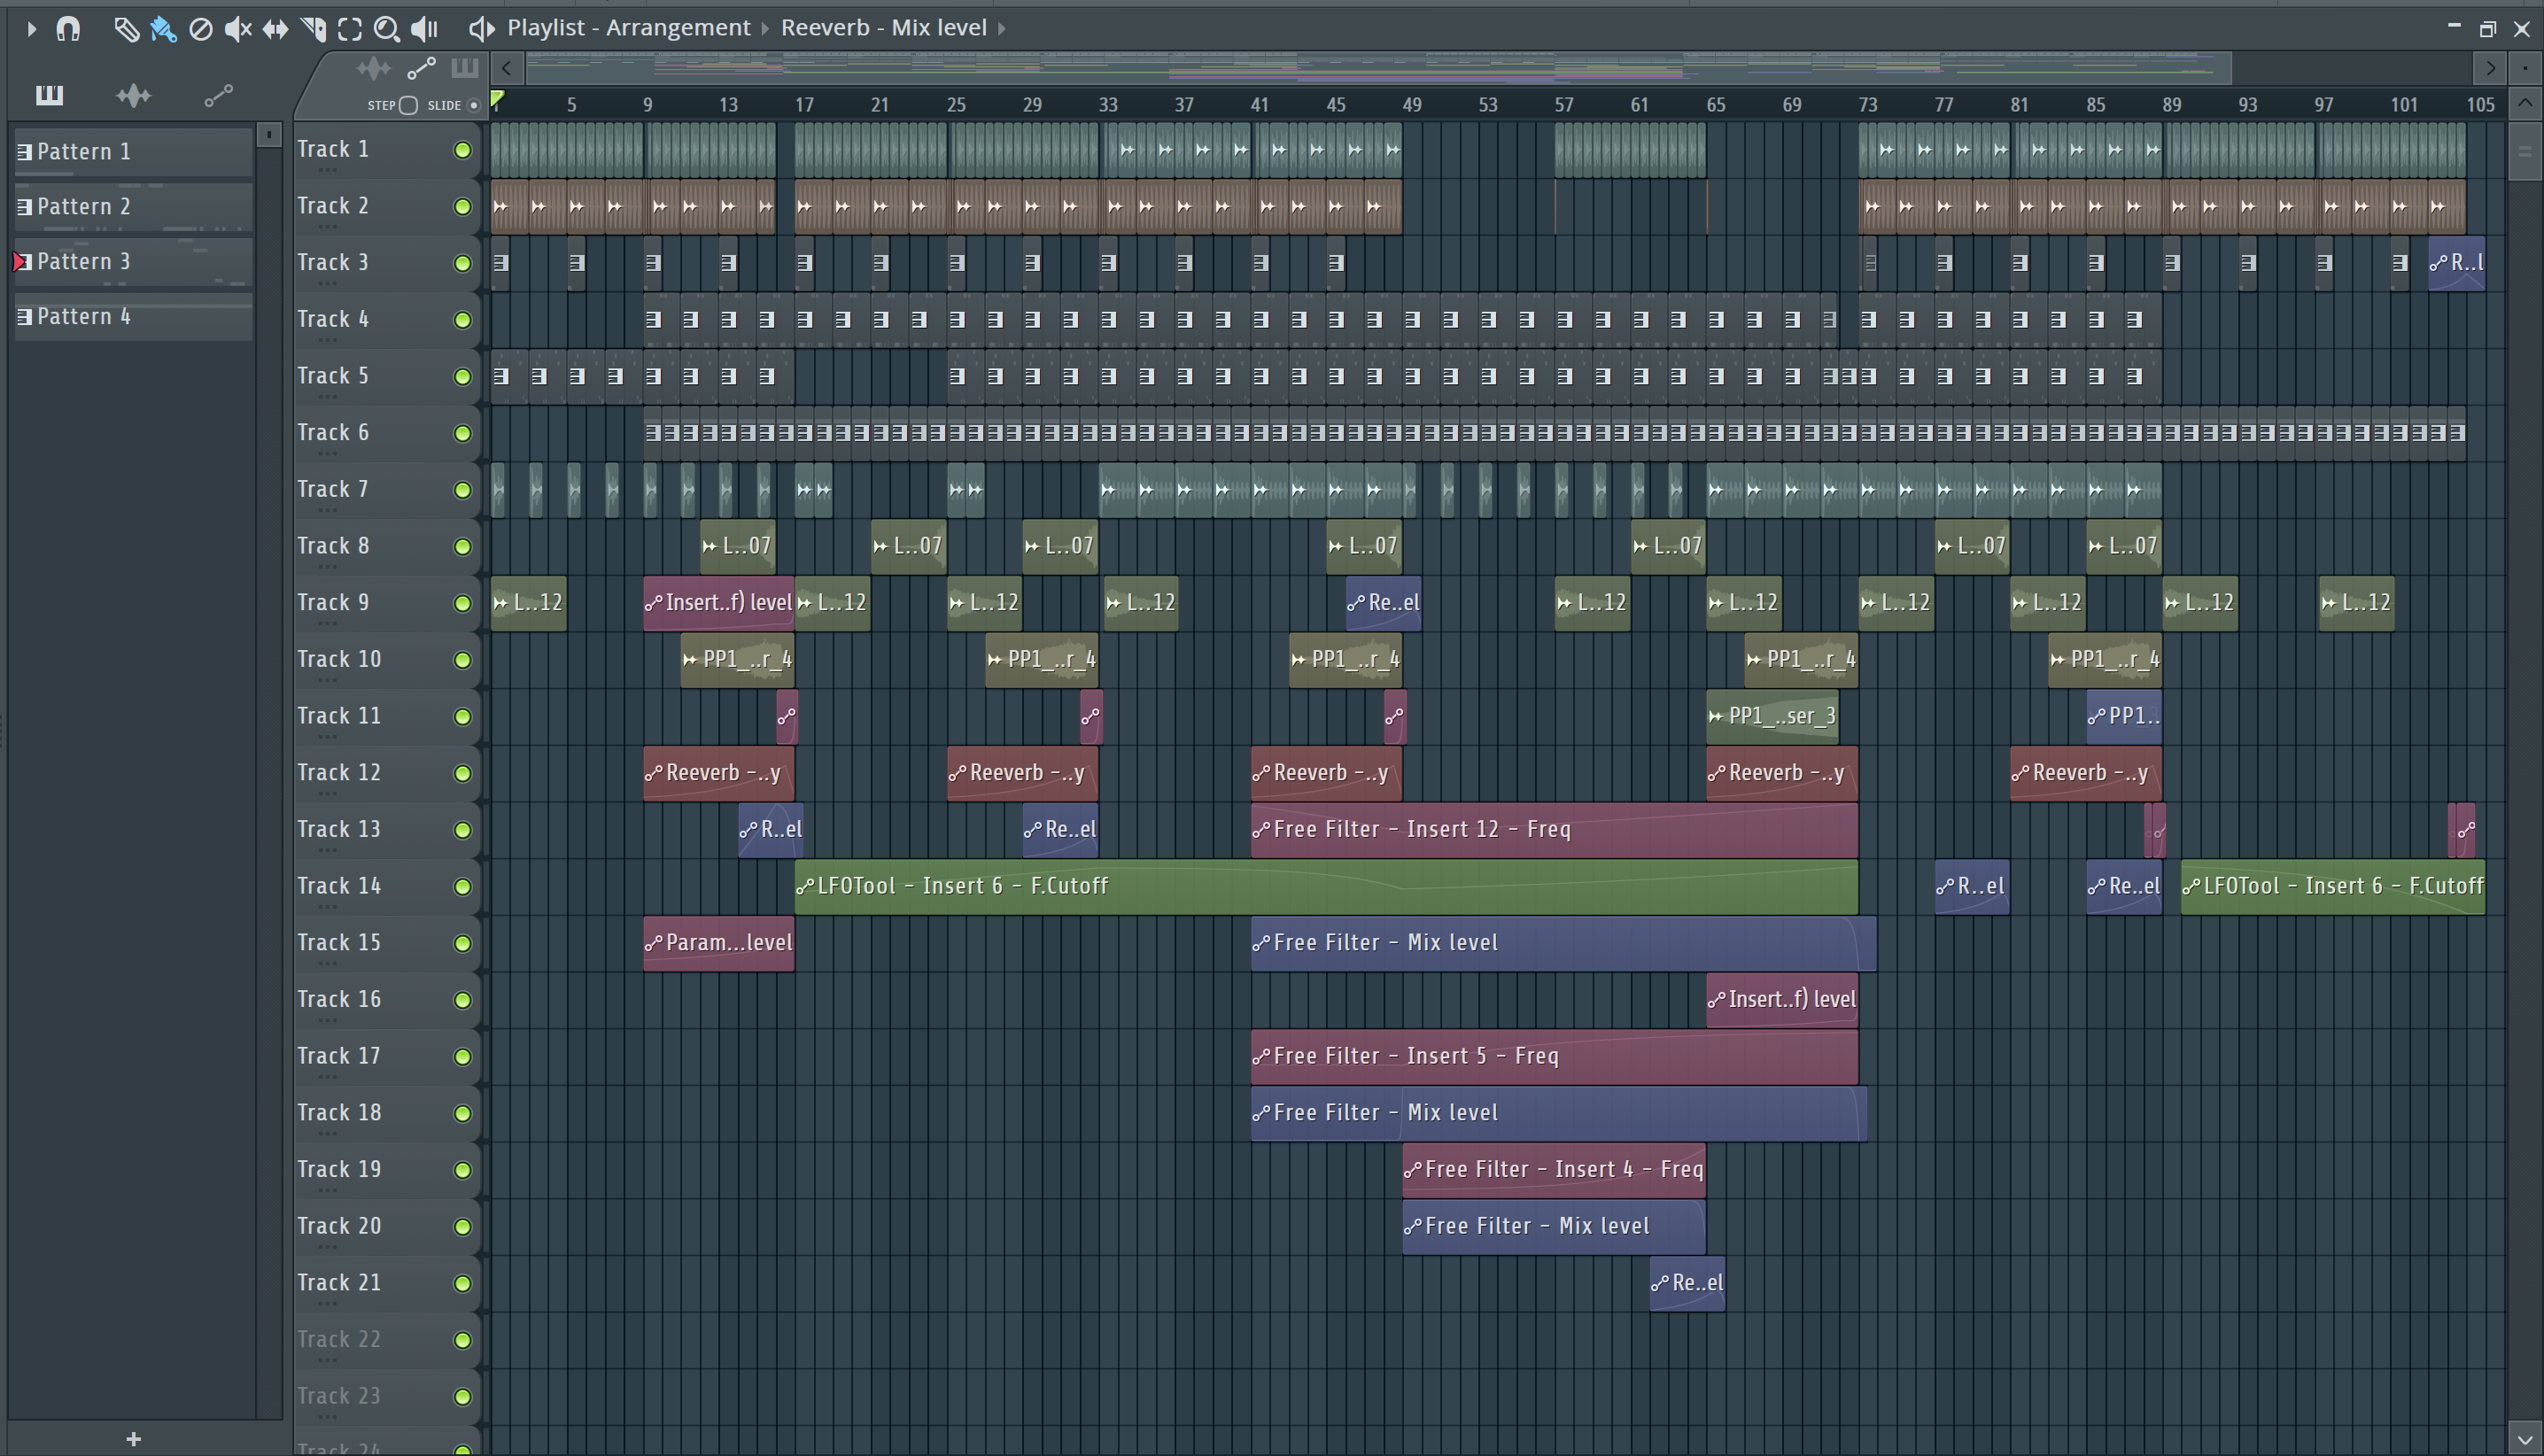This screenshot has height=1456, width=2544.
Task: Select Free Filter - Insert 12 - Freq clip
Action: (1554, 829)
